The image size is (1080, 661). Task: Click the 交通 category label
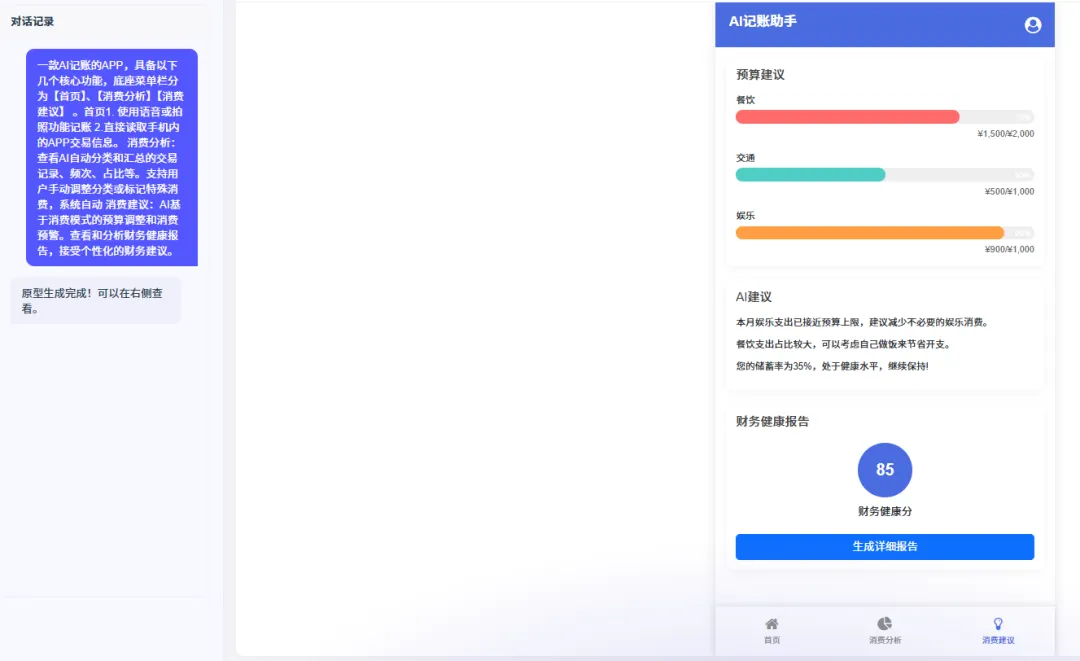pyautogui.click(x=745, y=158)
